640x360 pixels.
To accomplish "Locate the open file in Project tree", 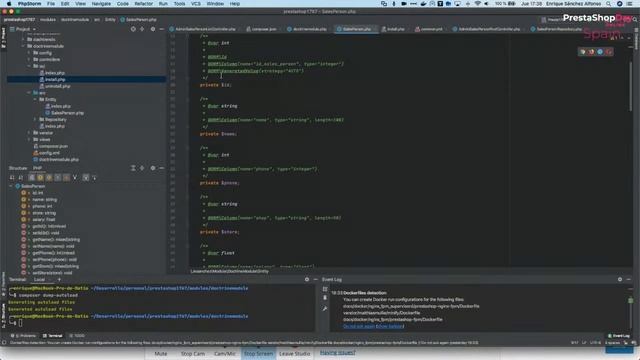I will pos(133,29).
